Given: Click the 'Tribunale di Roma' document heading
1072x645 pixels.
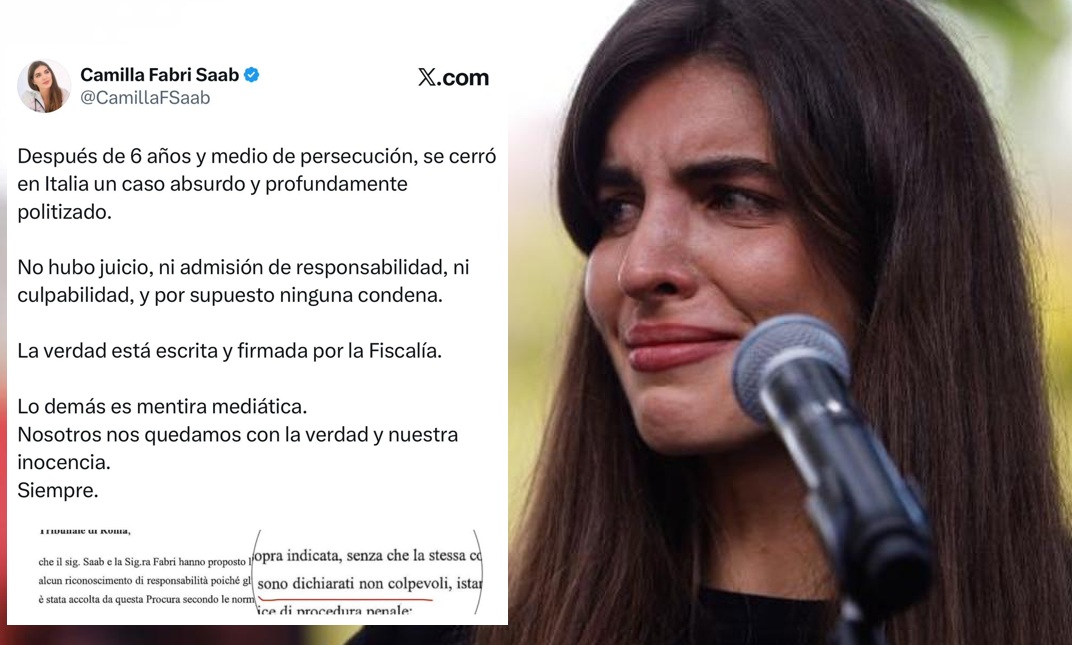Looking at the screenshot, I should click(x=85, y=531).
